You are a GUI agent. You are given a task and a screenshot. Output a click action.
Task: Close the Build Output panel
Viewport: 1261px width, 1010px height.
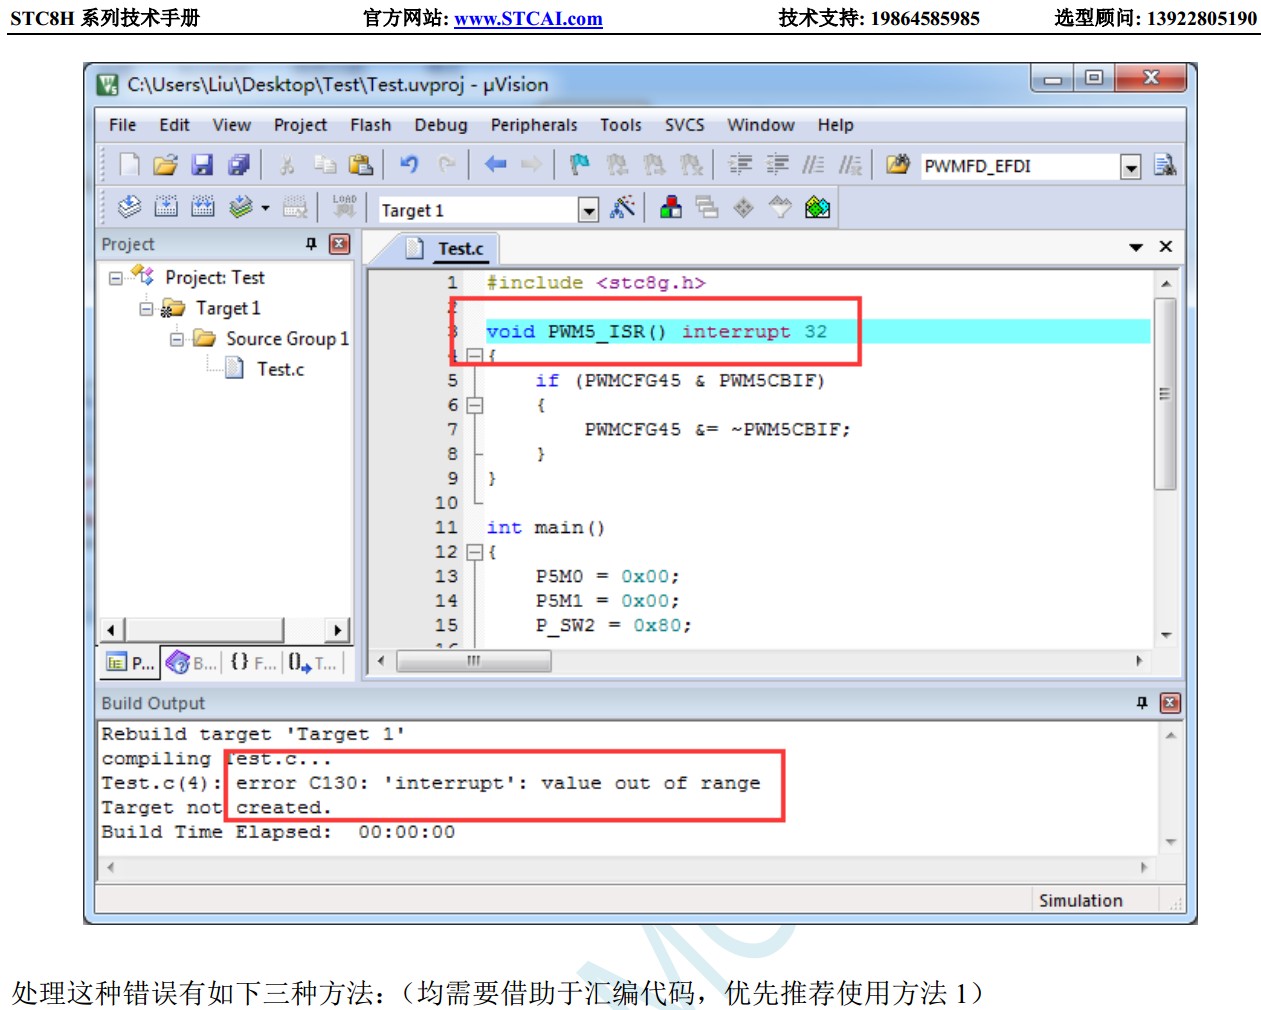pyautogui.click(x=1170, y=703)
